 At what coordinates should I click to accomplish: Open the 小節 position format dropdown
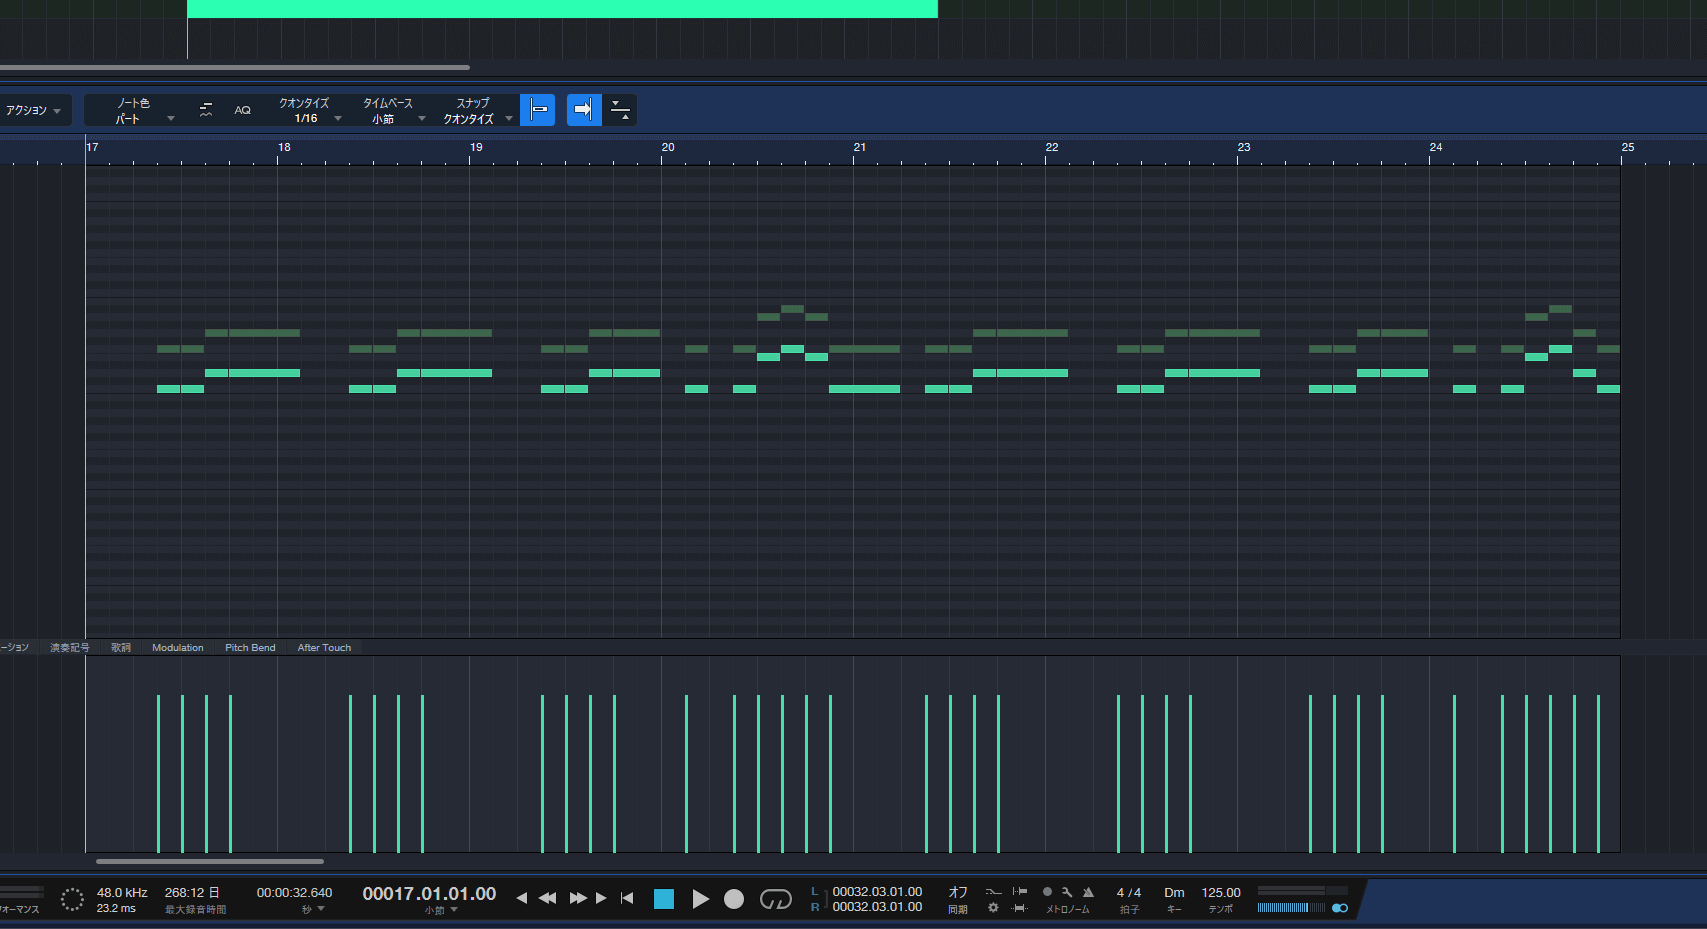point(441,911)
